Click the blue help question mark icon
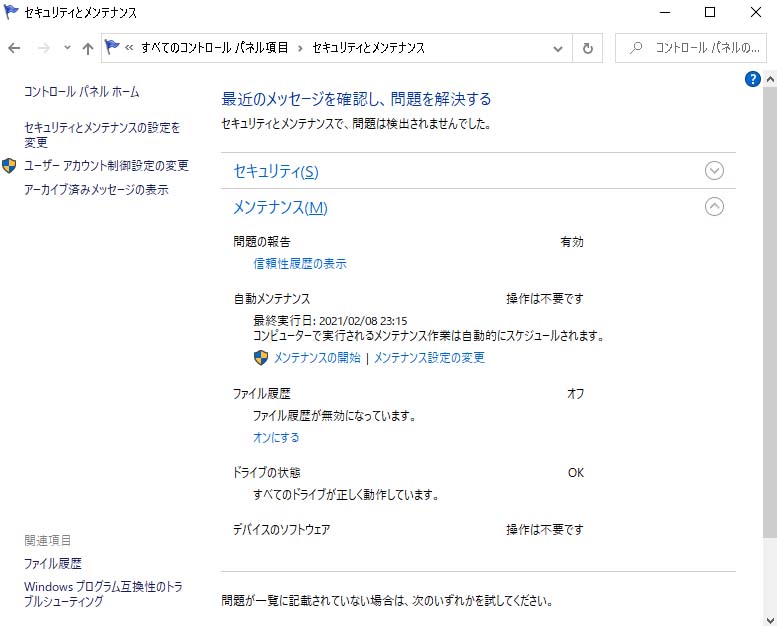The image size is (777, 626). click(754, 79)
